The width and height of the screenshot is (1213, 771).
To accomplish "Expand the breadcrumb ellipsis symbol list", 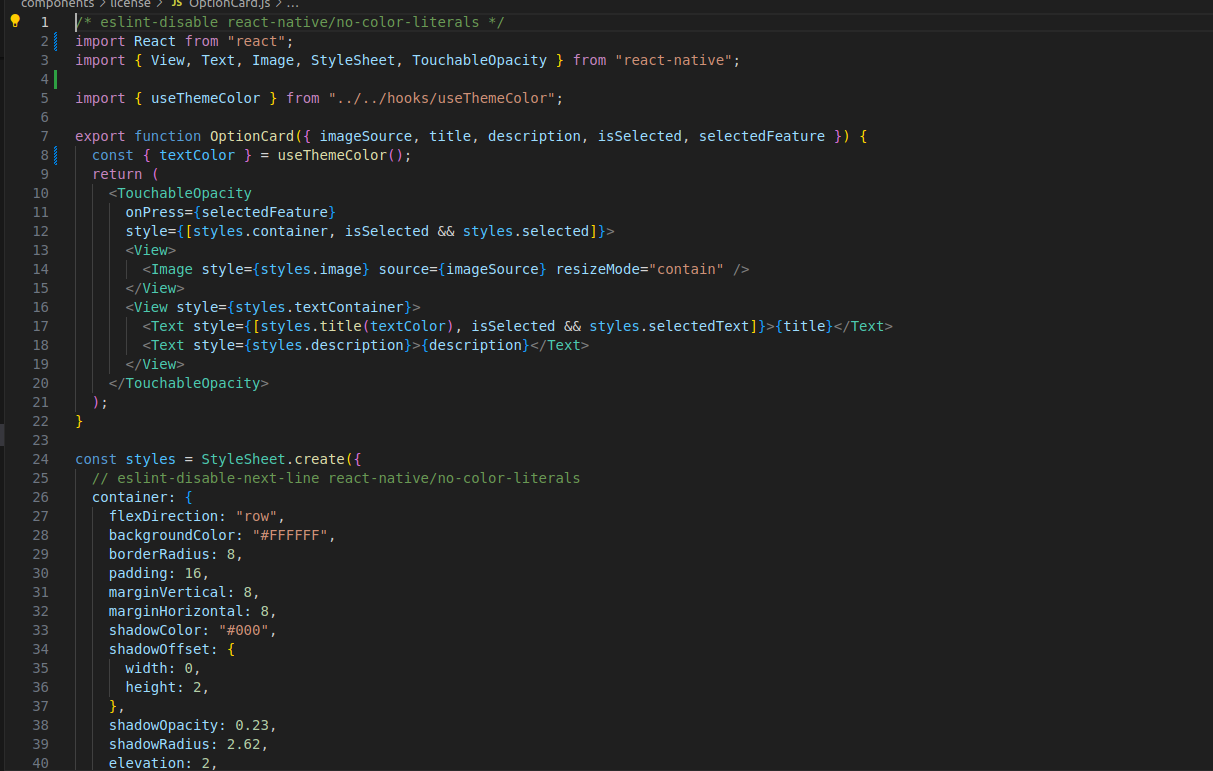I will (292, 4).
